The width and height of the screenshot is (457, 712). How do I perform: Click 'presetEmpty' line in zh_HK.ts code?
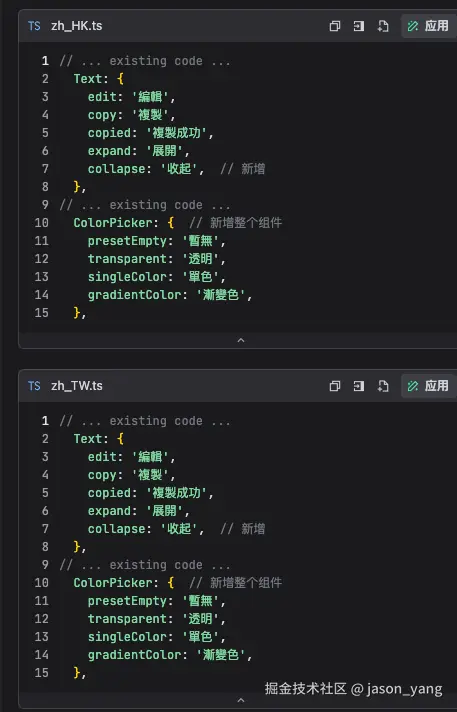157,241
